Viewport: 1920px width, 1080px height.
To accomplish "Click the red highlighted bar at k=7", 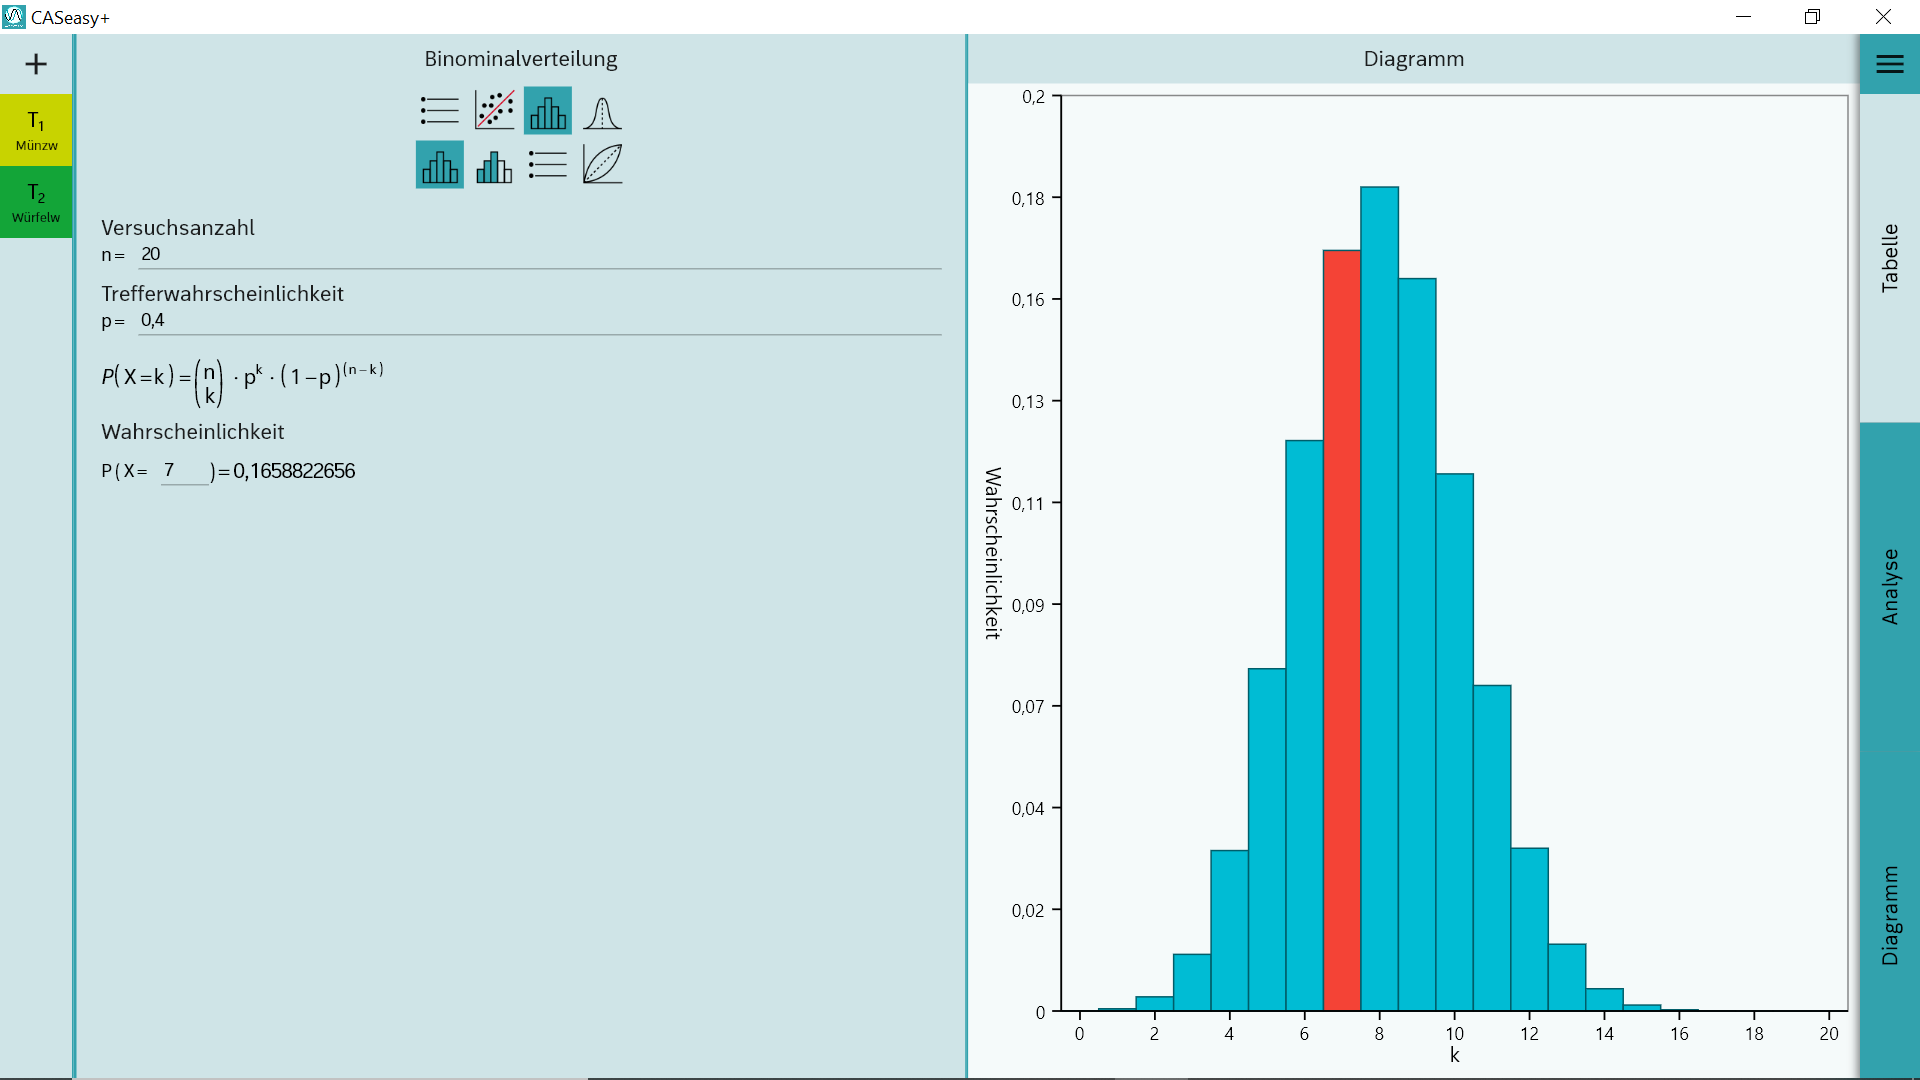I will coord(1341,630).
